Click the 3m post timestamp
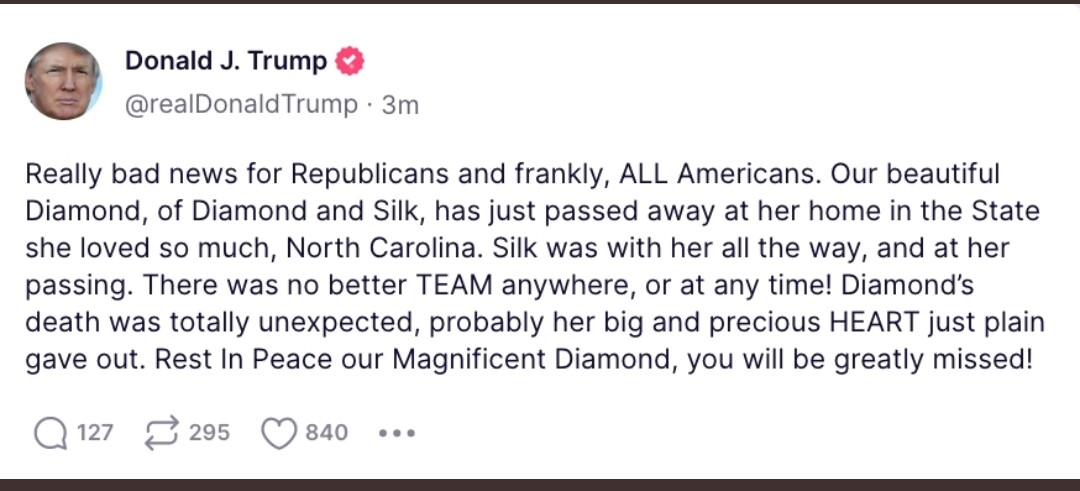The height and width of the screenshot is (491, 1080). (401, 104)
